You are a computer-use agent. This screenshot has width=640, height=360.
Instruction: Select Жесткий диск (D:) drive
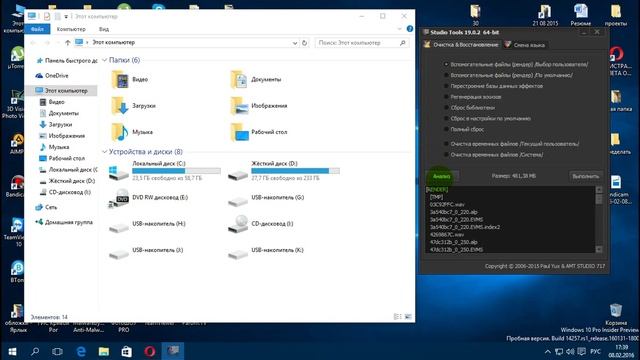(284, 171)
